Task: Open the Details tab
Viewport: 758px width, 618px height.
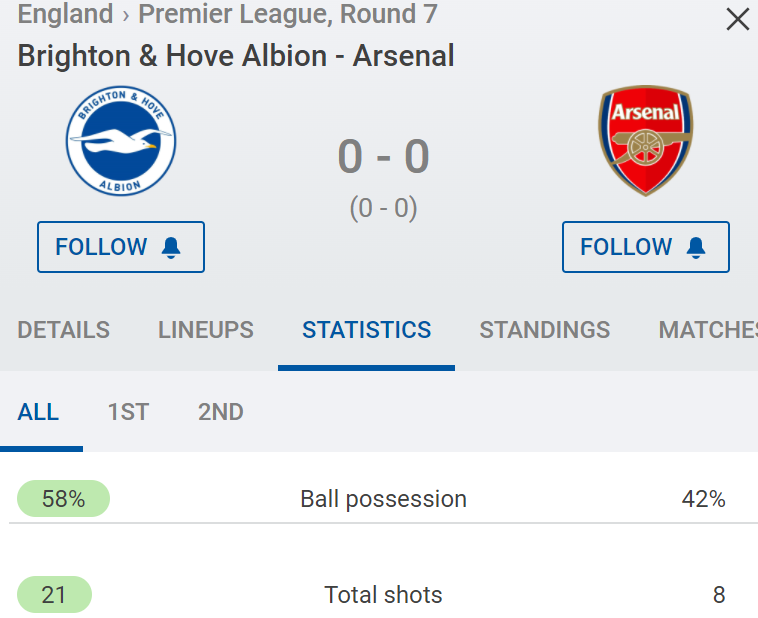Action: [x=64, y=330]
